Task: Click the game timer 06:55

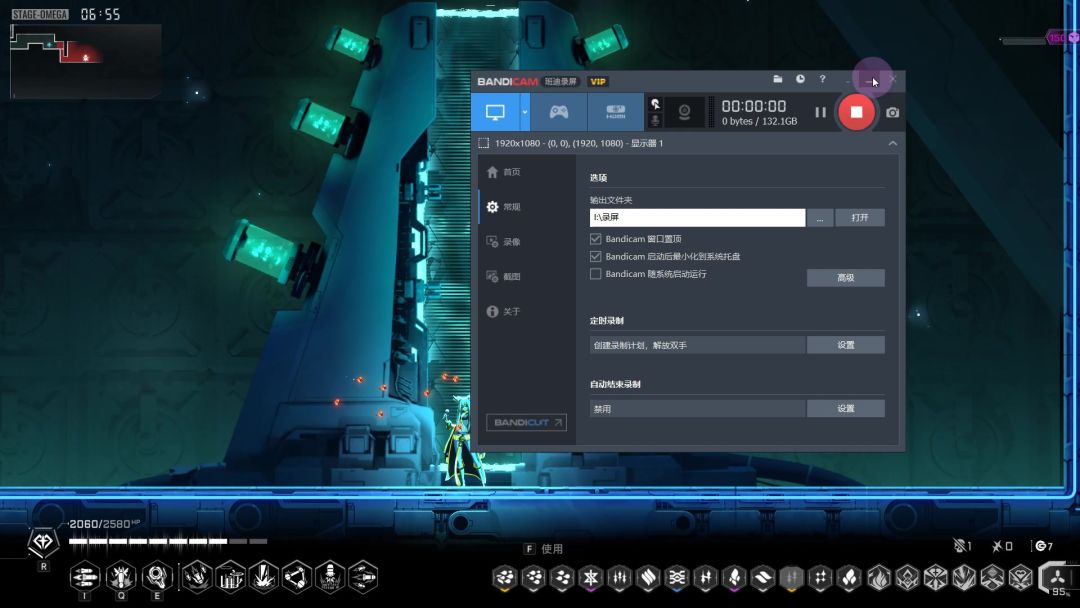Action: [100, 14]
